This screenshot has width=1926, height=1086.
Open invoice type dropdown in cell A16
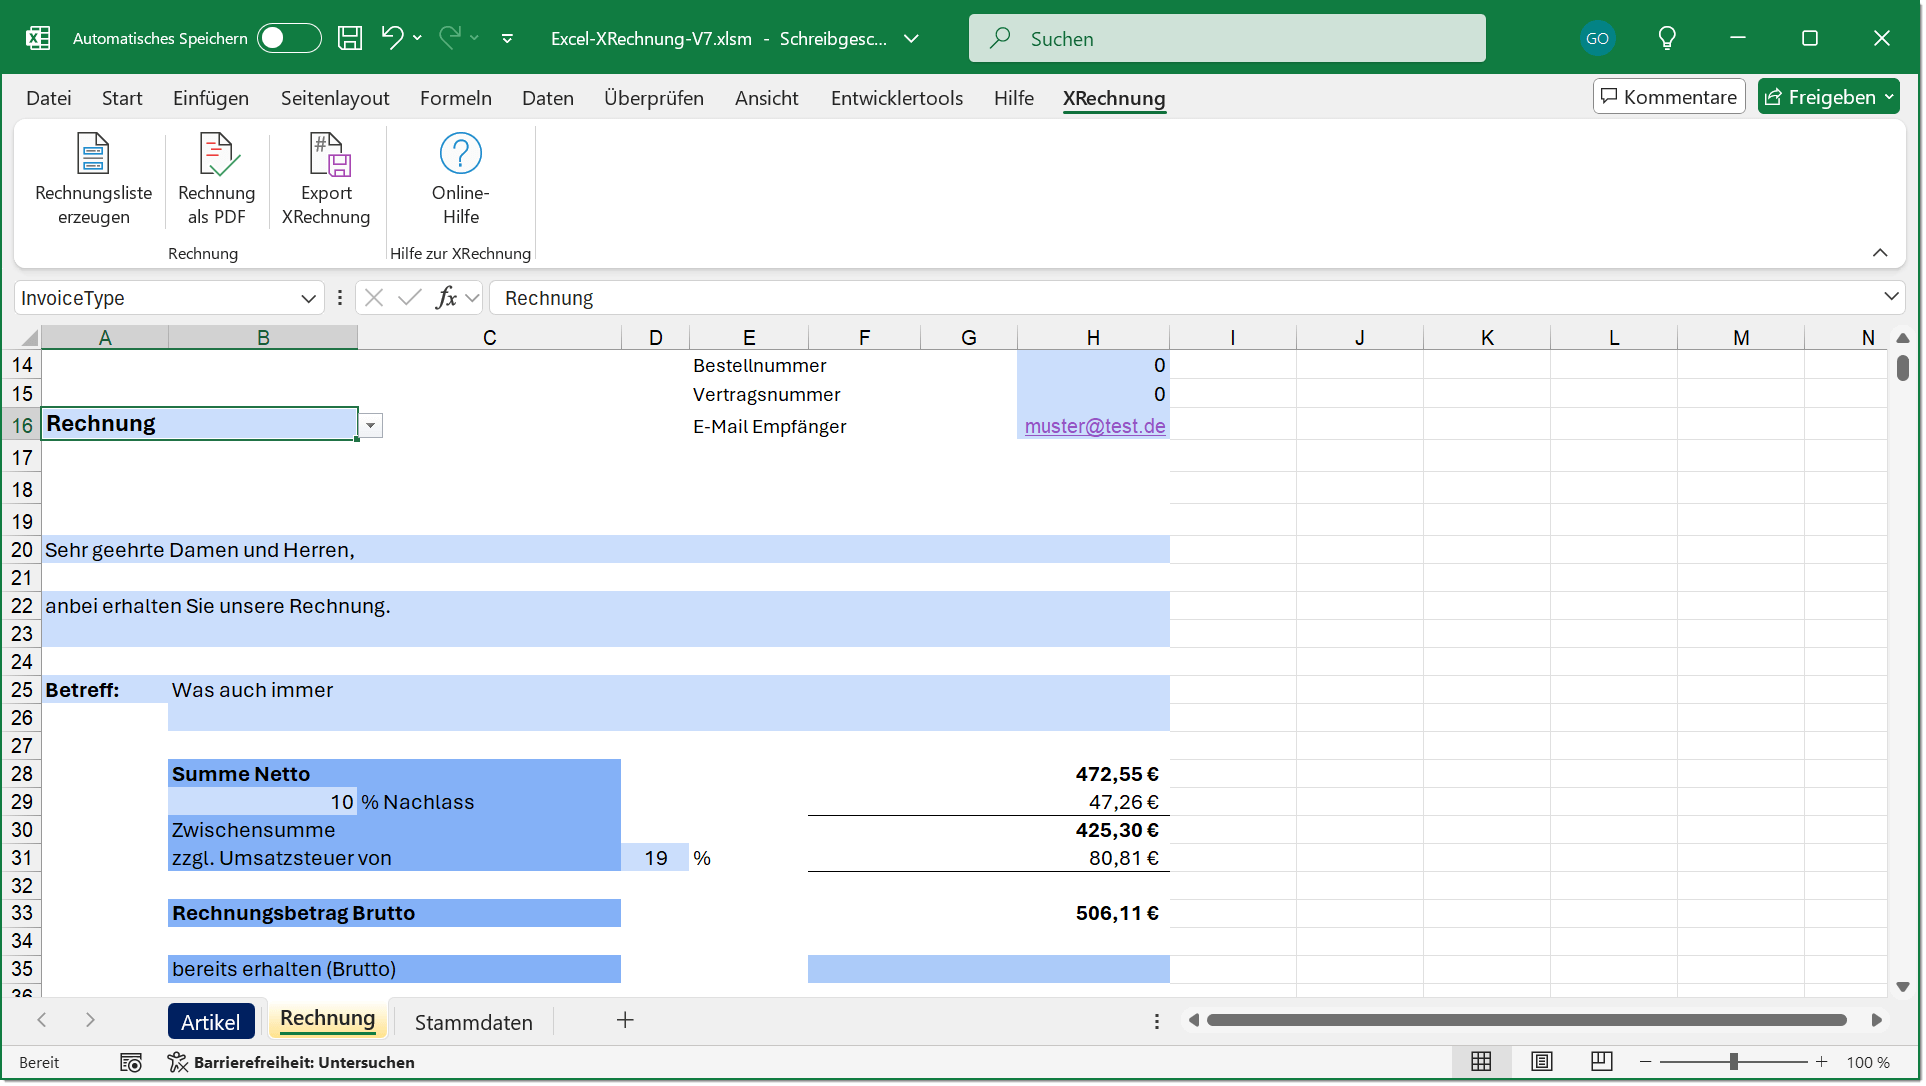371,425
